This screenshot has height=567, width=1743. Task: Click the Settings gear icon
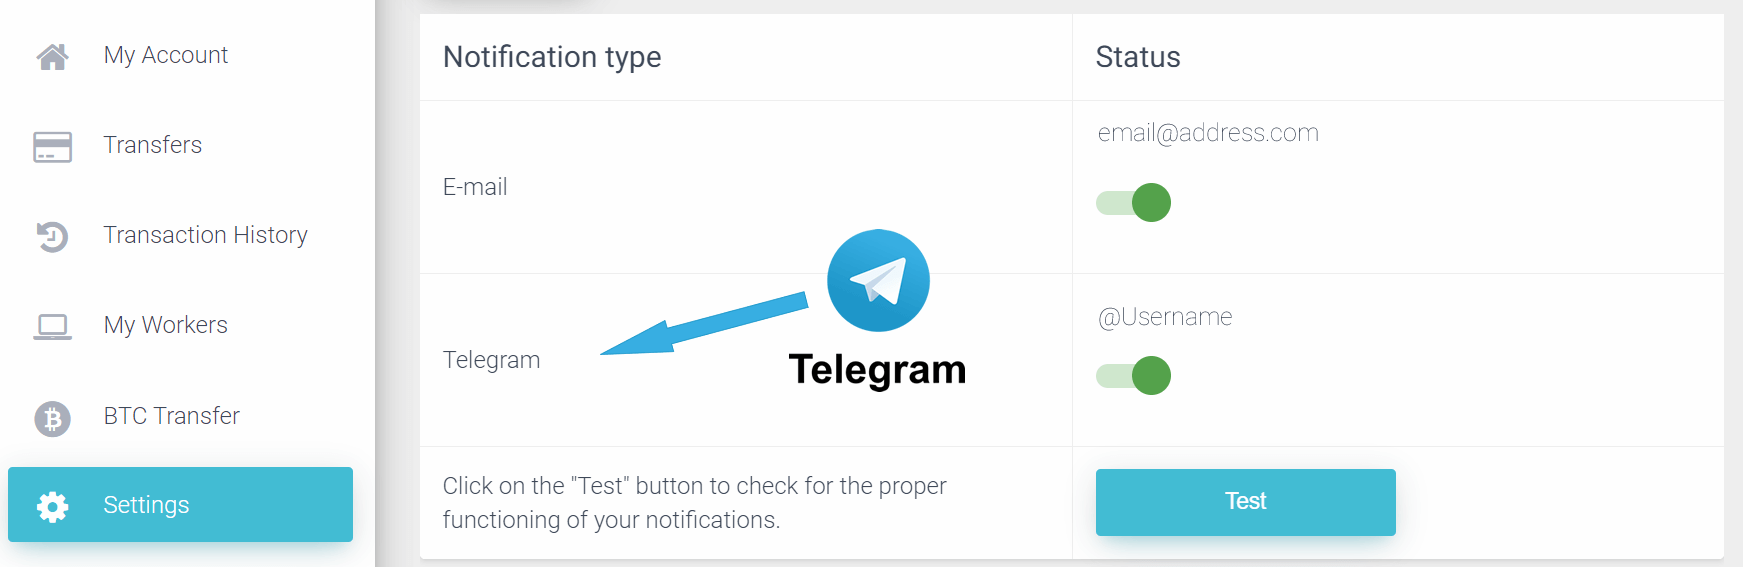52,507
